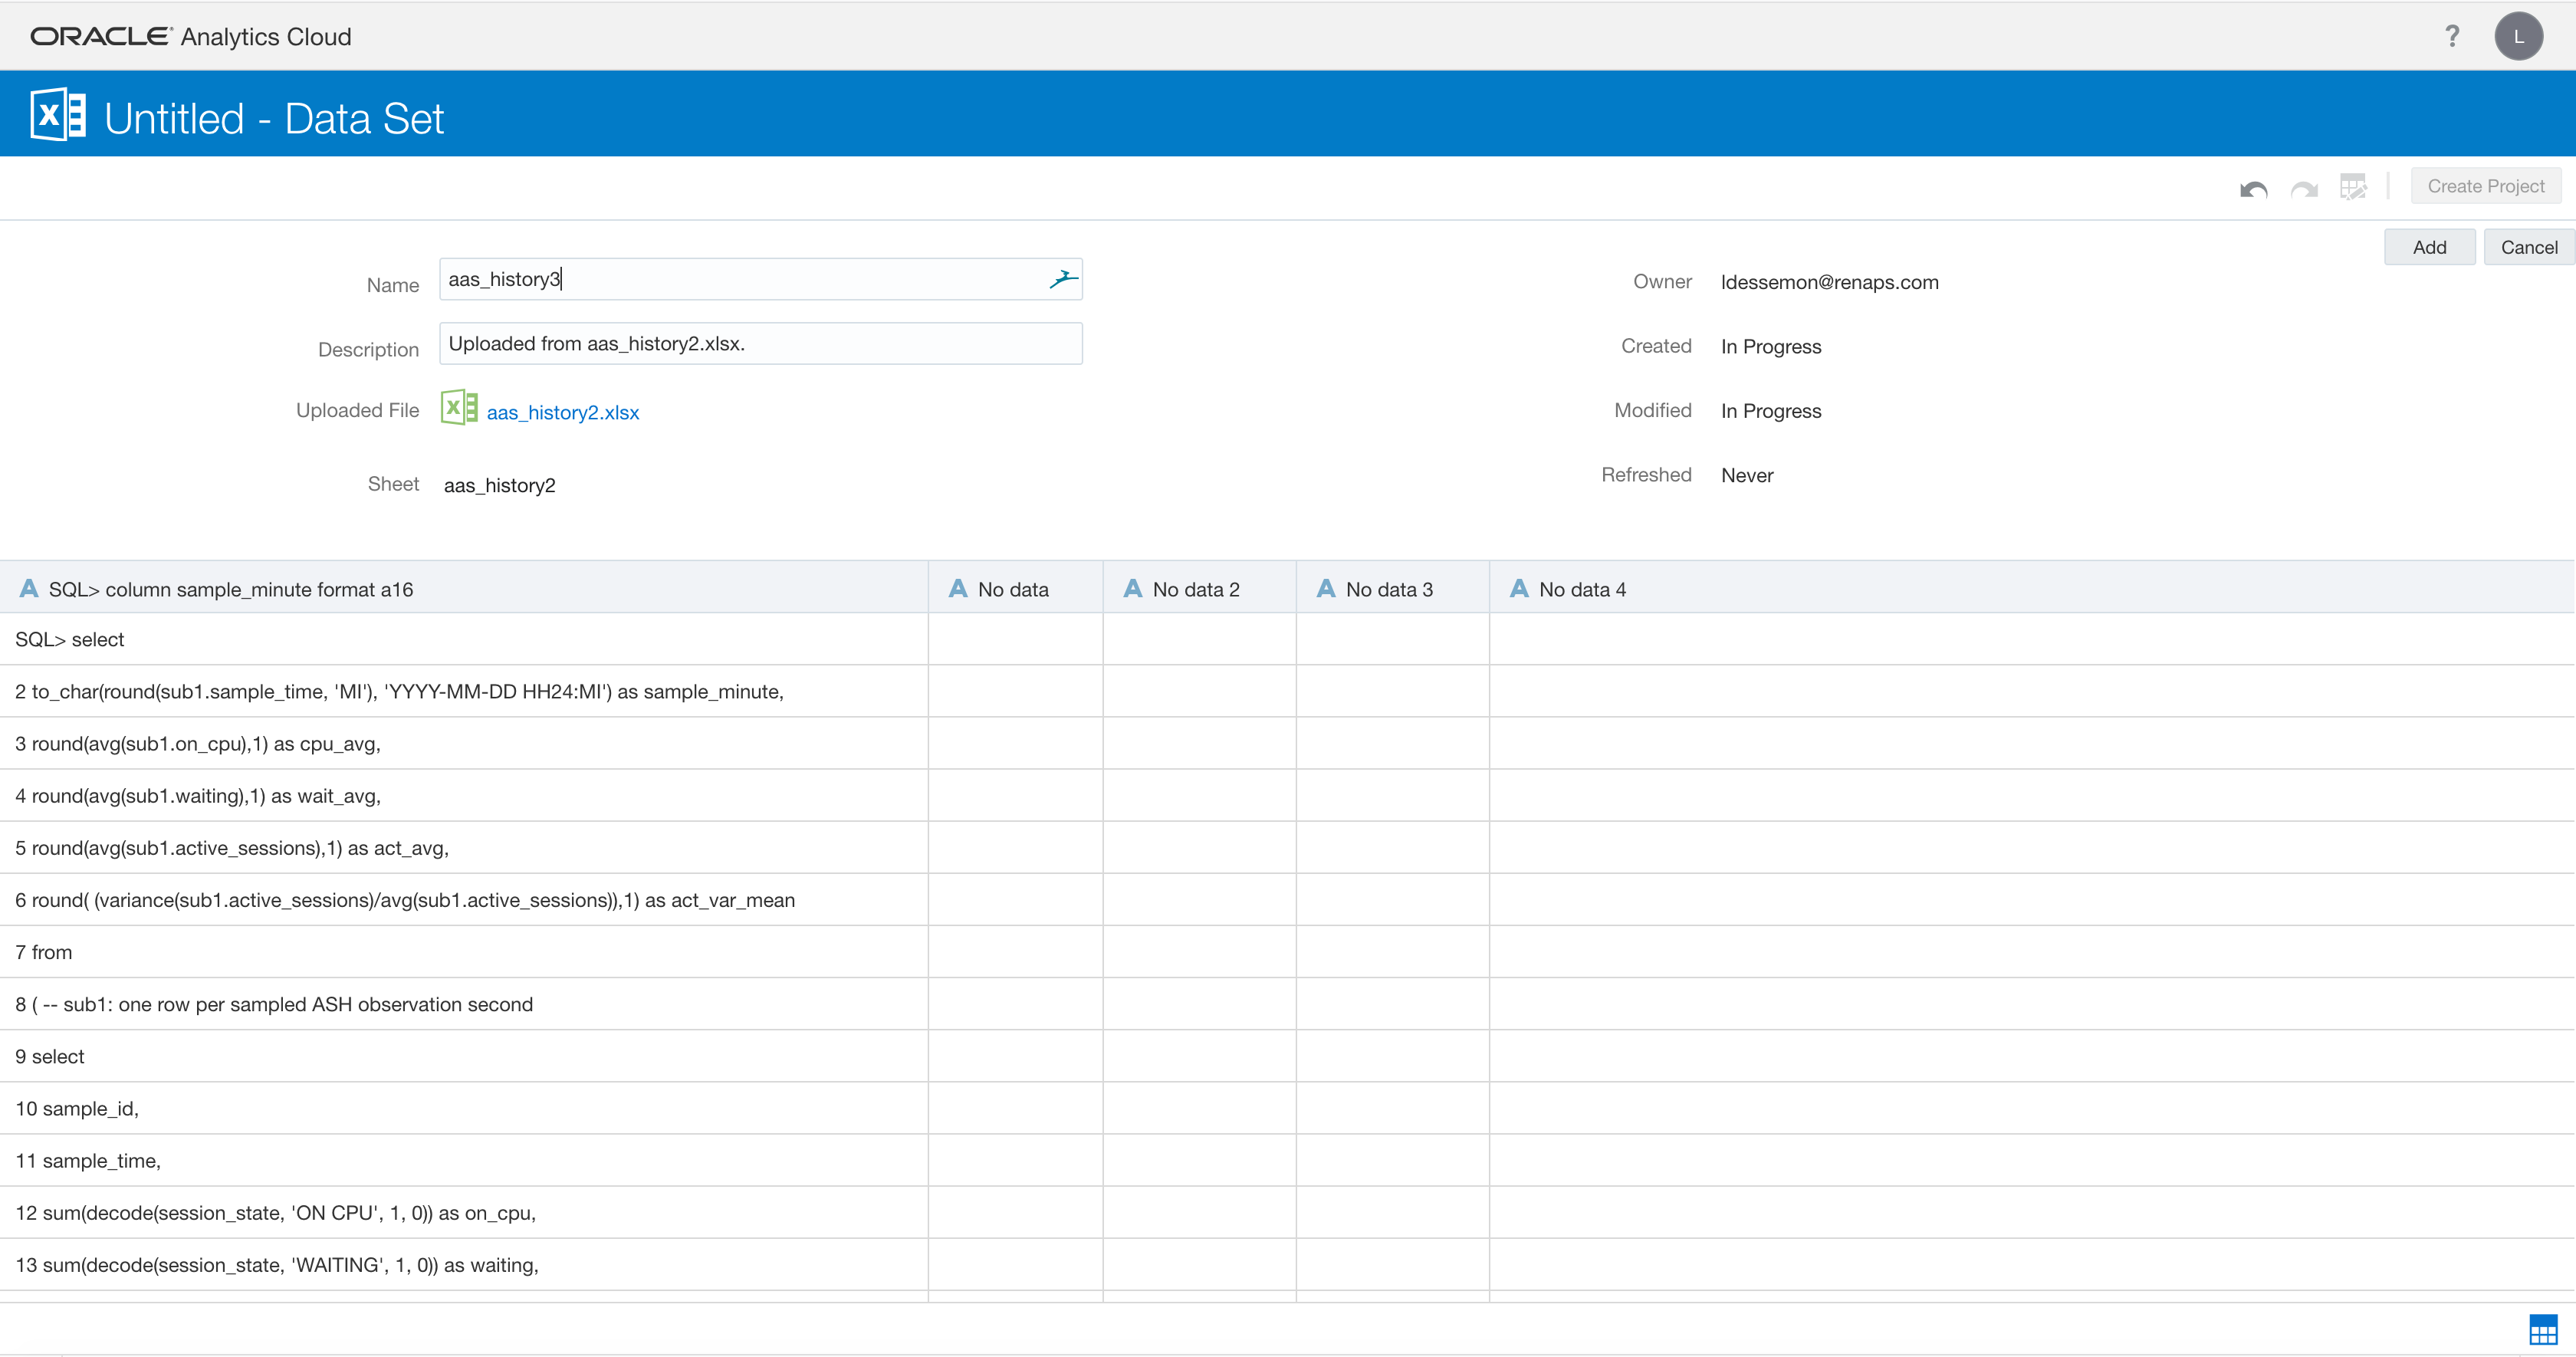
Task: Click the row ending 'as act_var_mean'
Action: pos(464,899)
